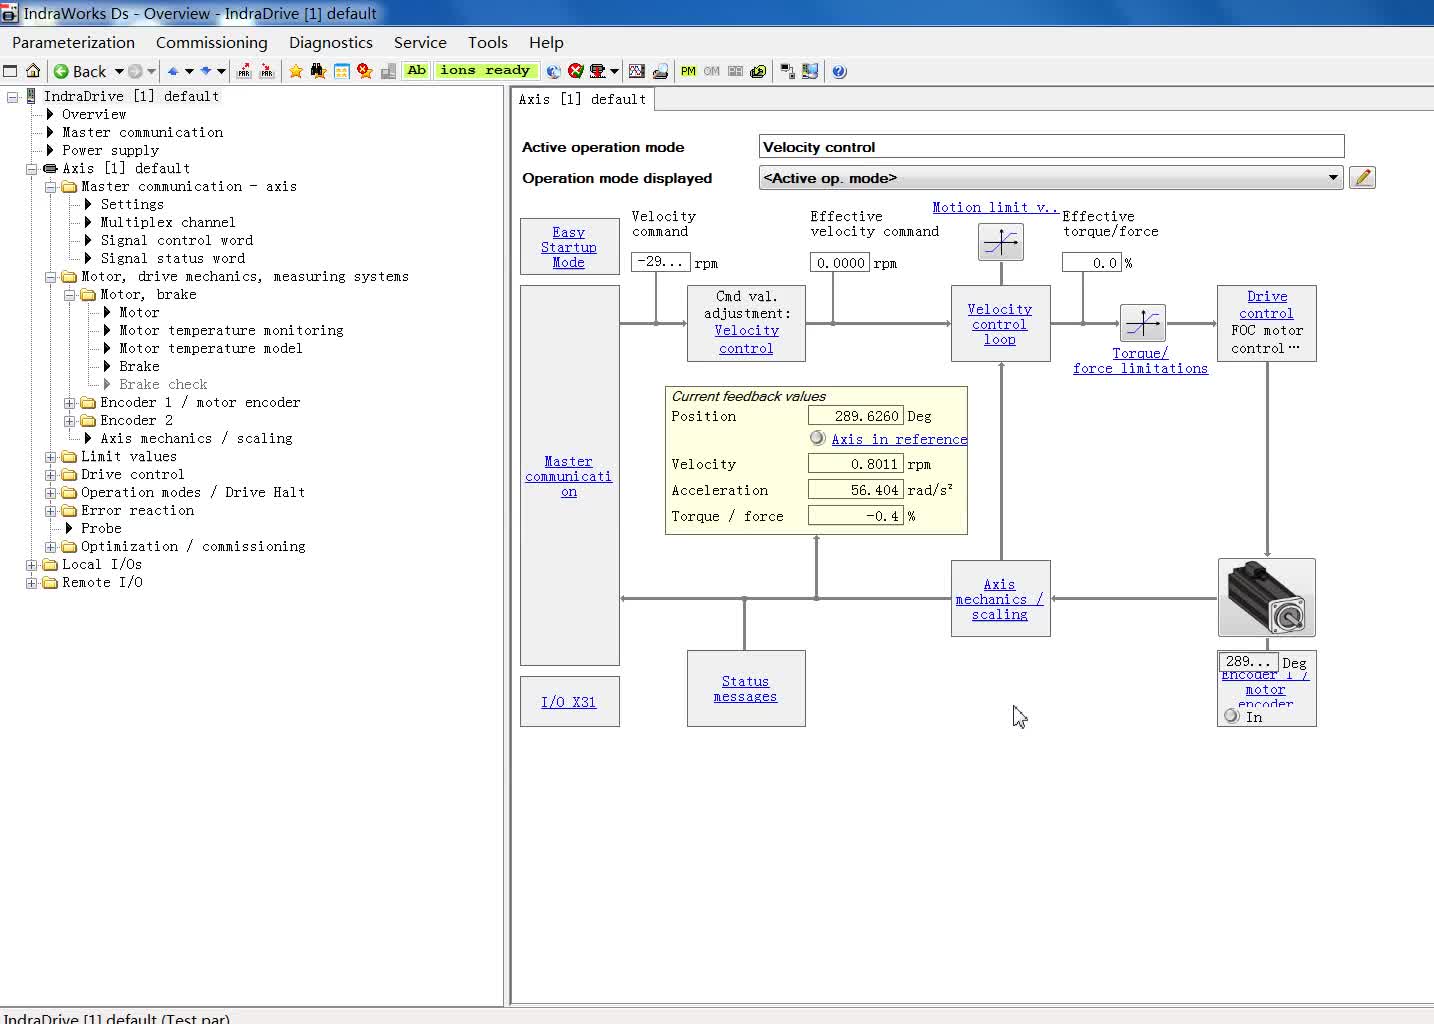Viewport: 1434px width, 1024px height.
Task: Open the Parameterization menu
Action: 73,42
